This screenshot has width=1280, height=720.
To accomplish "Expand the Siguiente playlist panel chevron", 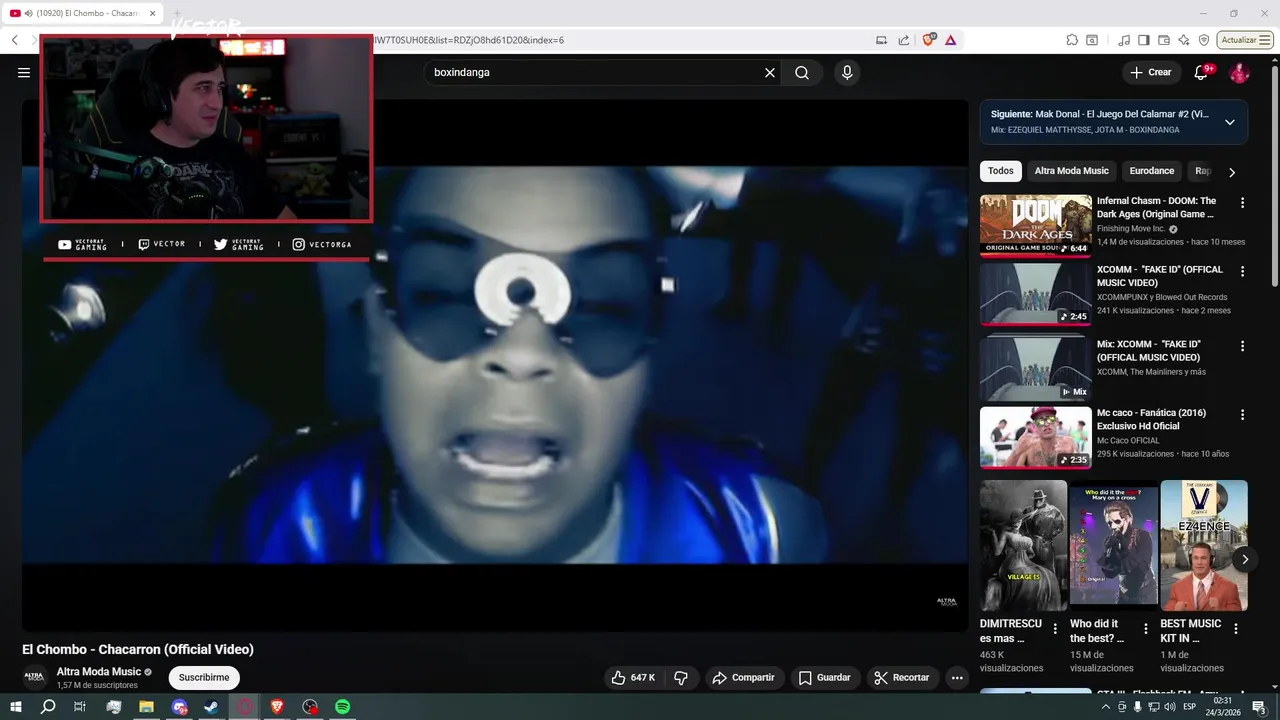I will coord(1230,122).
